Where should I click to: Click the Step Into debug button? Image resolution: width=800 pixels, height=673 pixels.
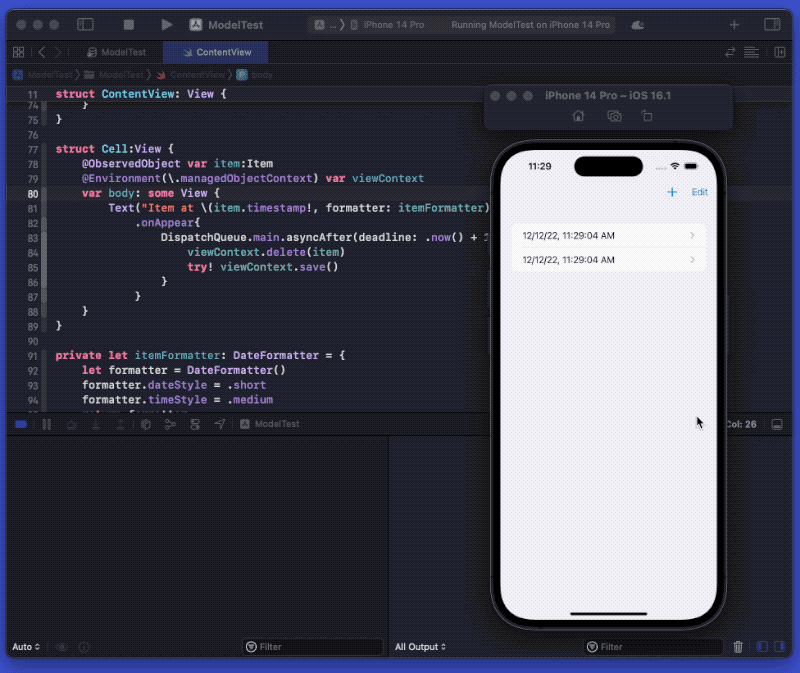(x=96, y=424)
